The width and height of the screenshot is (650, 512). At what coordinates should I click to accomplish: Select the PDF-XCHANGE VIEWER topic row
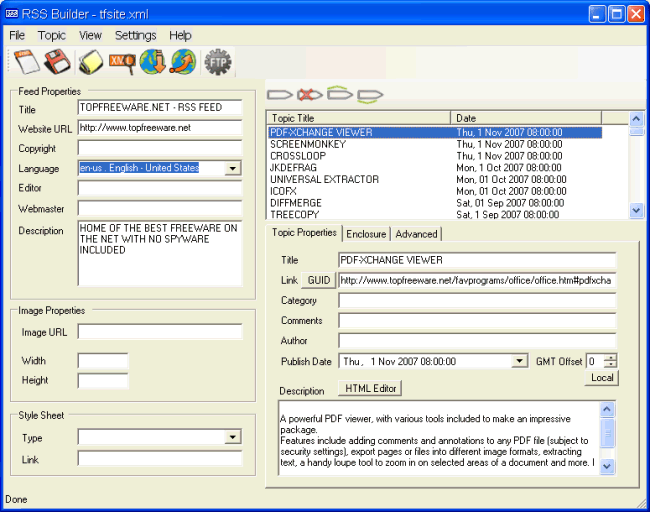(434, 132)
